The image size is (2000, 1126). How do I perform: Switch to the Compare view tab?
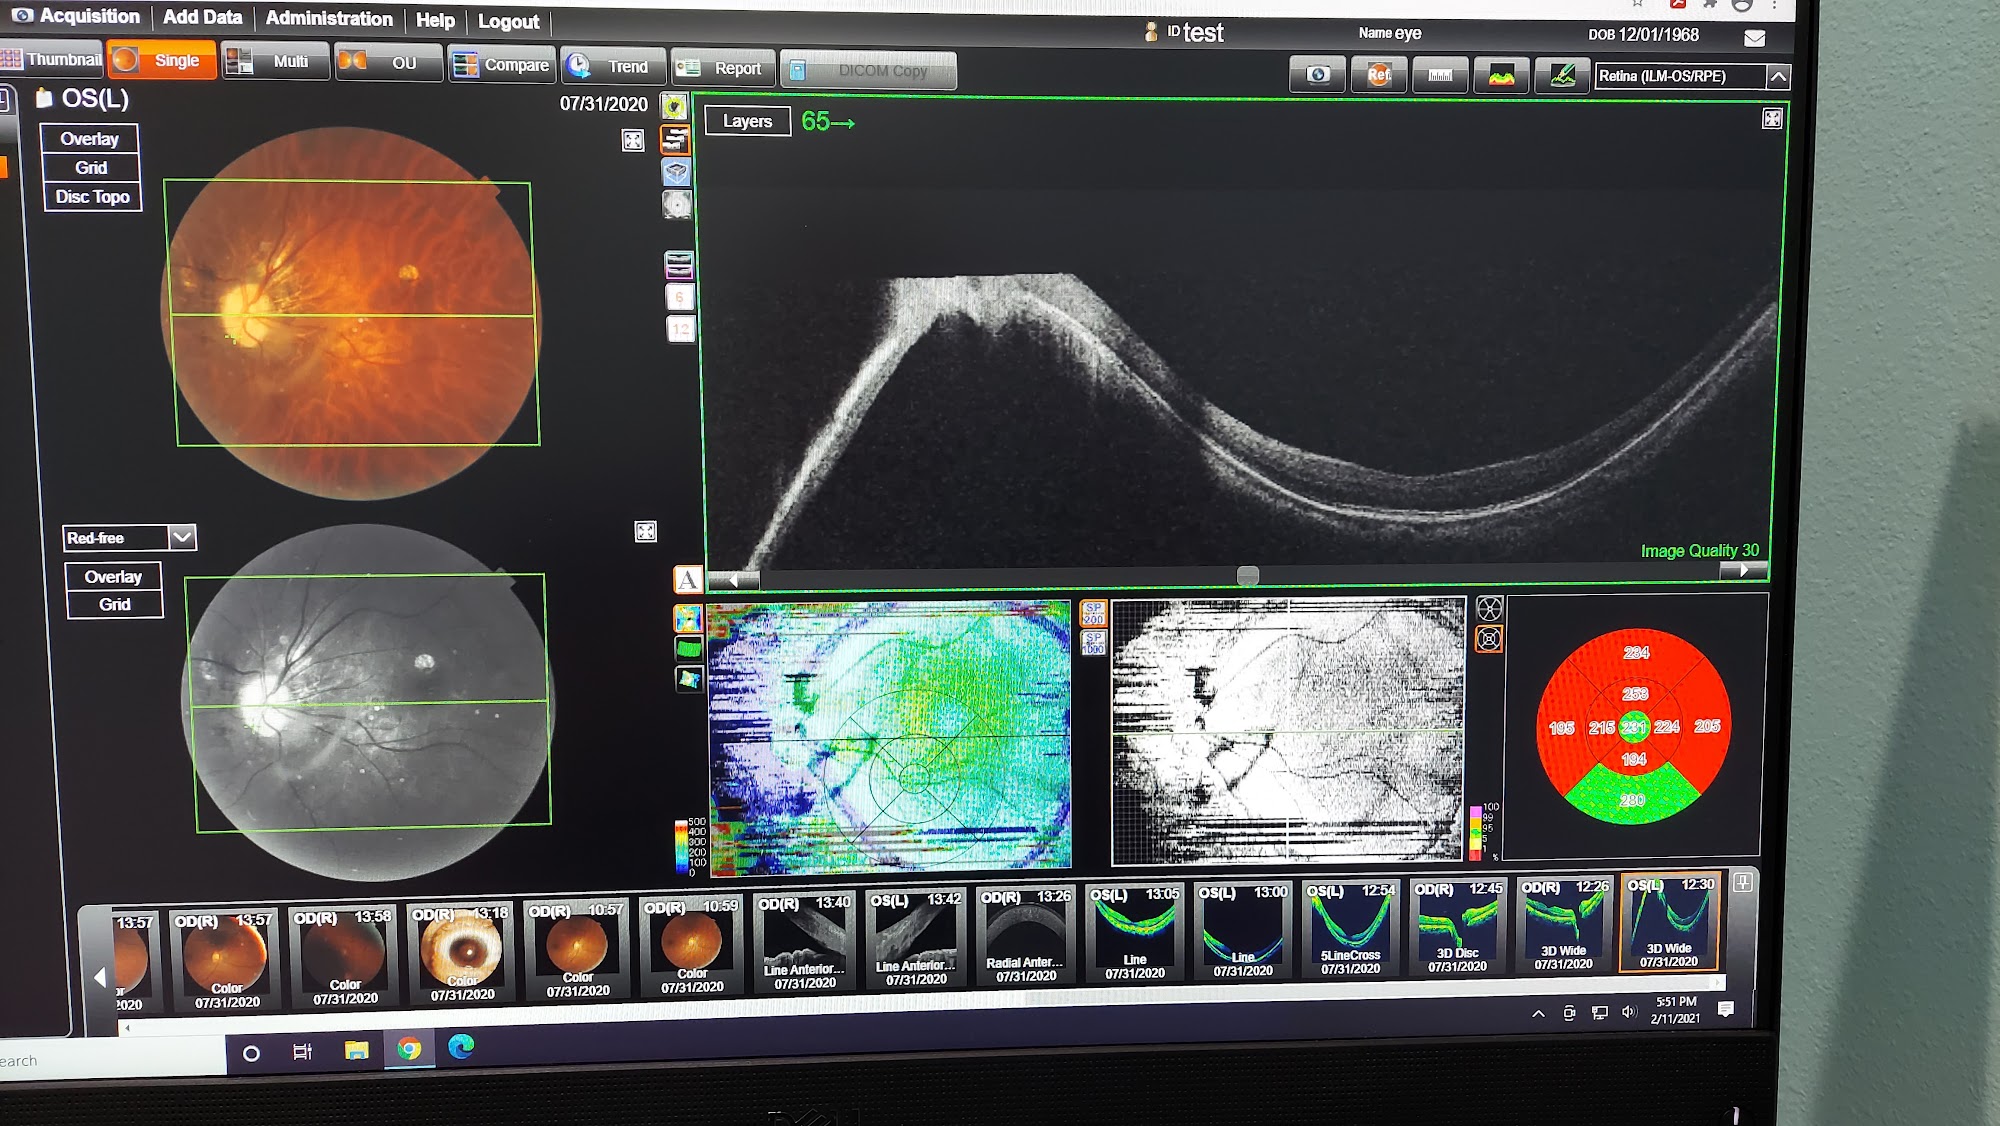click(501, 65)
